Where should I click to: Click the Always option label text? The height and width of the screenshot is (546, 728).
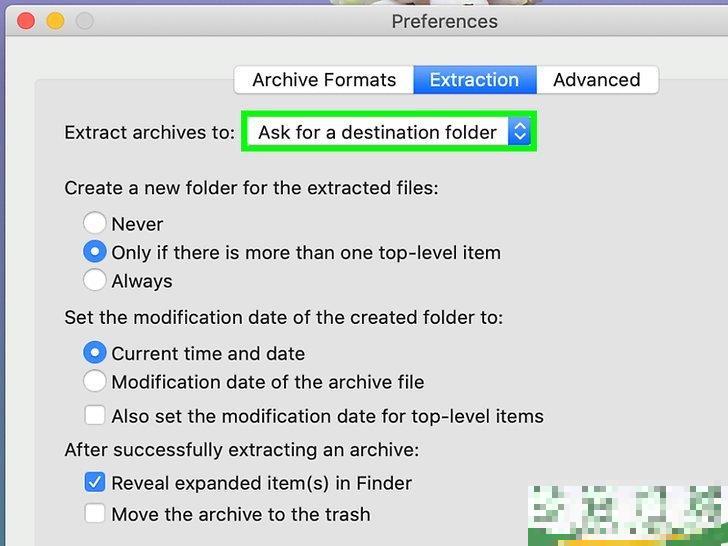pos(142,281)
